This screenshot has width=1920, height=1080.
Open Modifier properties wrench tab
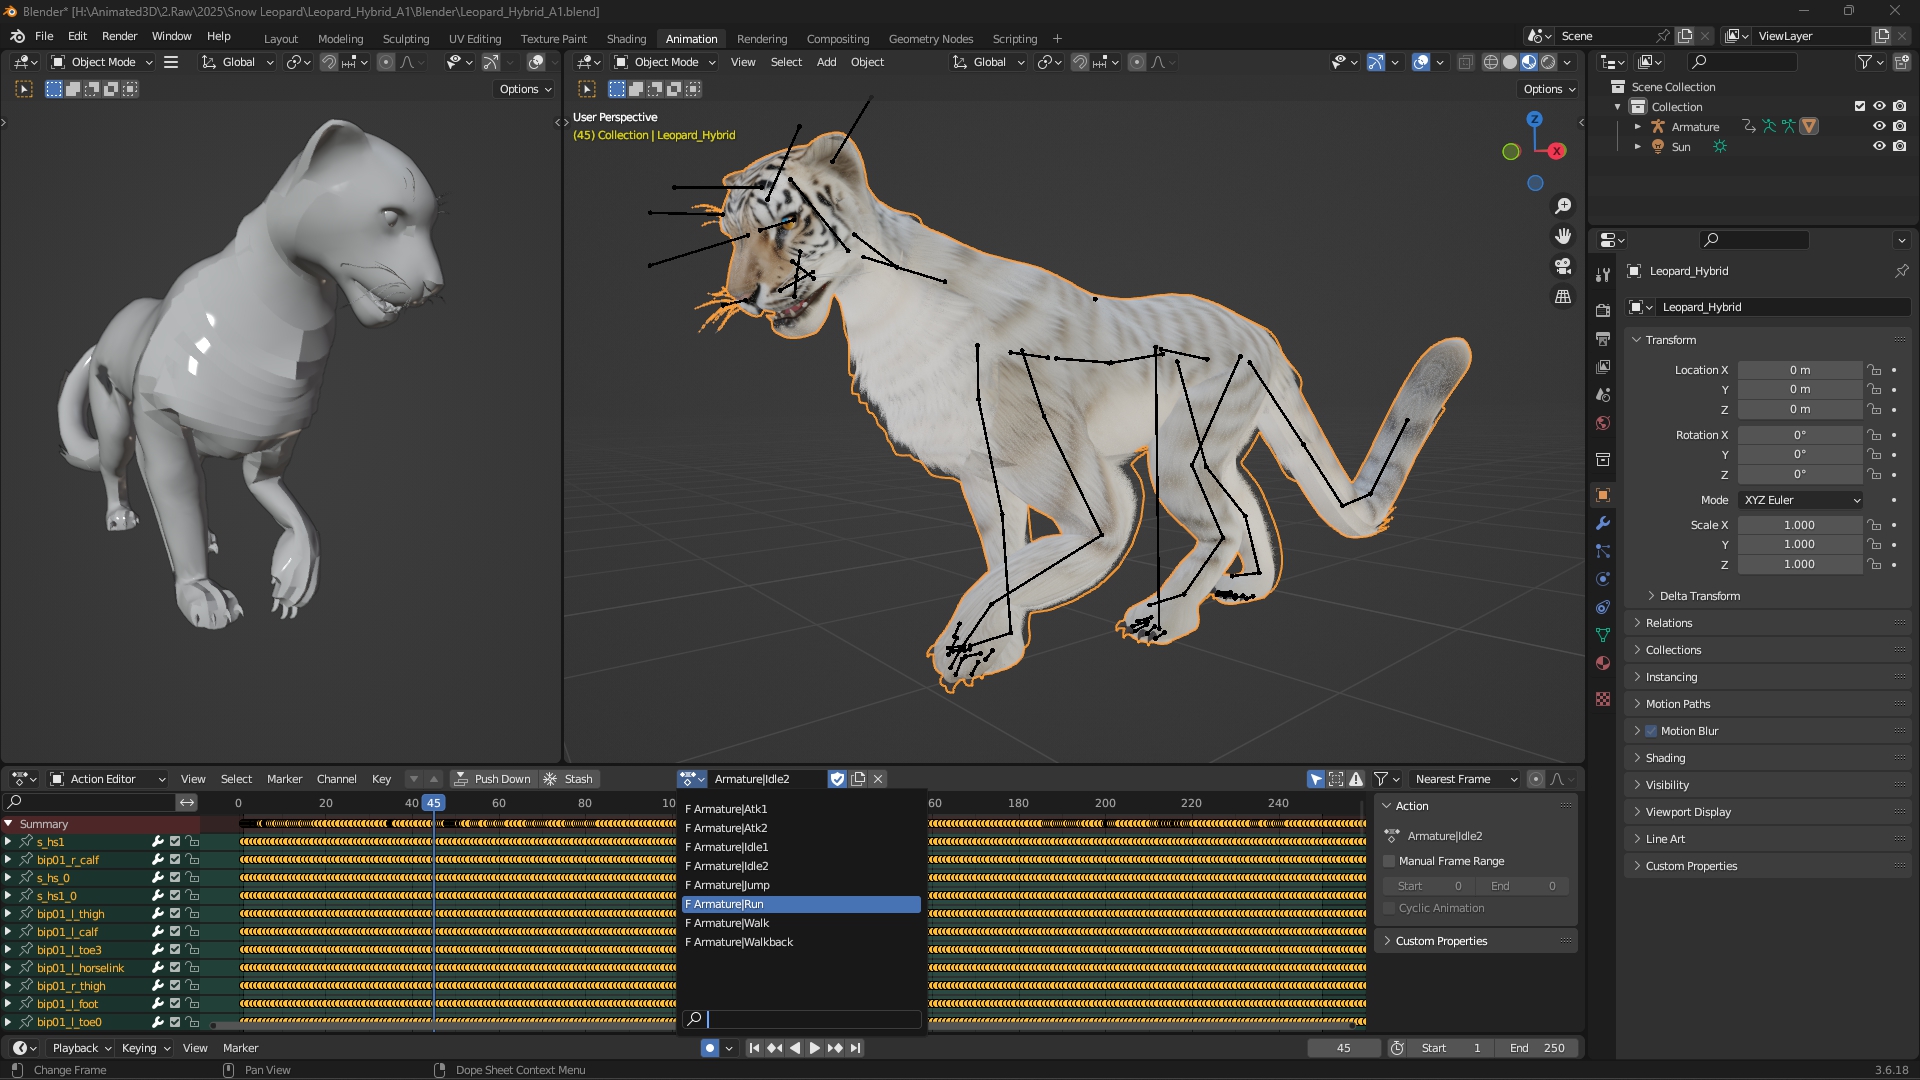1603,523
